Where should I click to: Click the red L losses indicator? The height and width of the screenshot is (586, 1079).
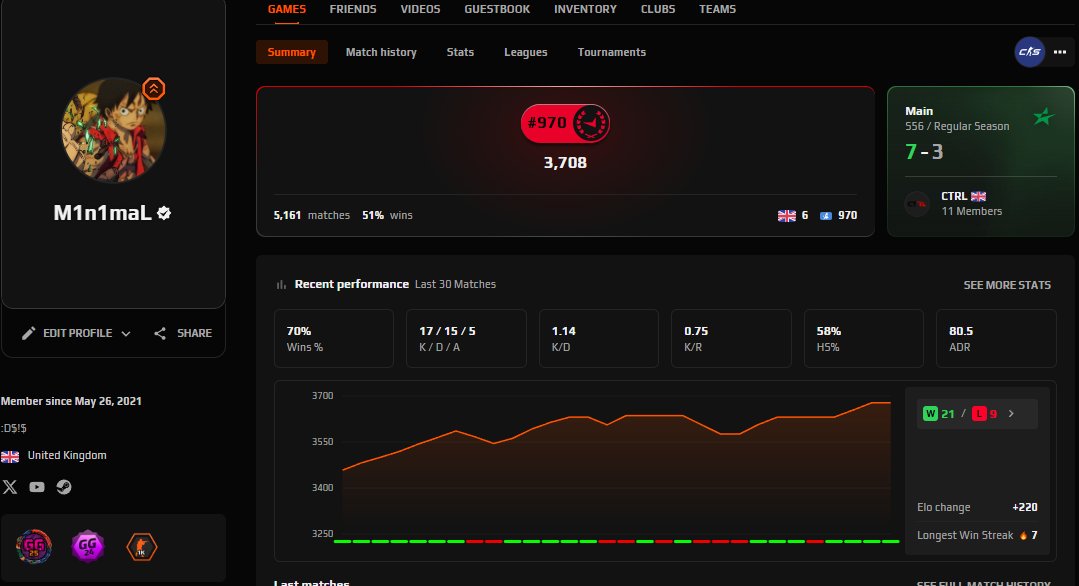[979, 413]
